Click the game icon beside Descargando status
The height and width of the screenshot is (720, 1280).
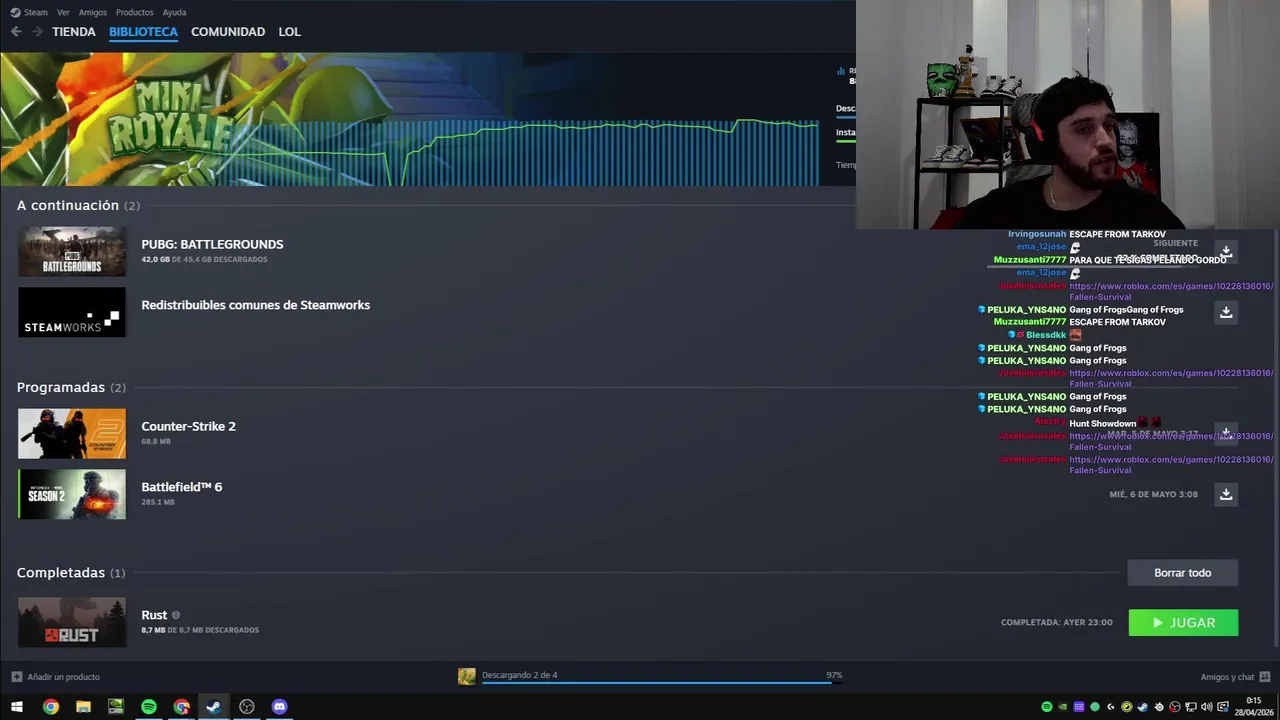pyautogui.click(x=467, y=677)
